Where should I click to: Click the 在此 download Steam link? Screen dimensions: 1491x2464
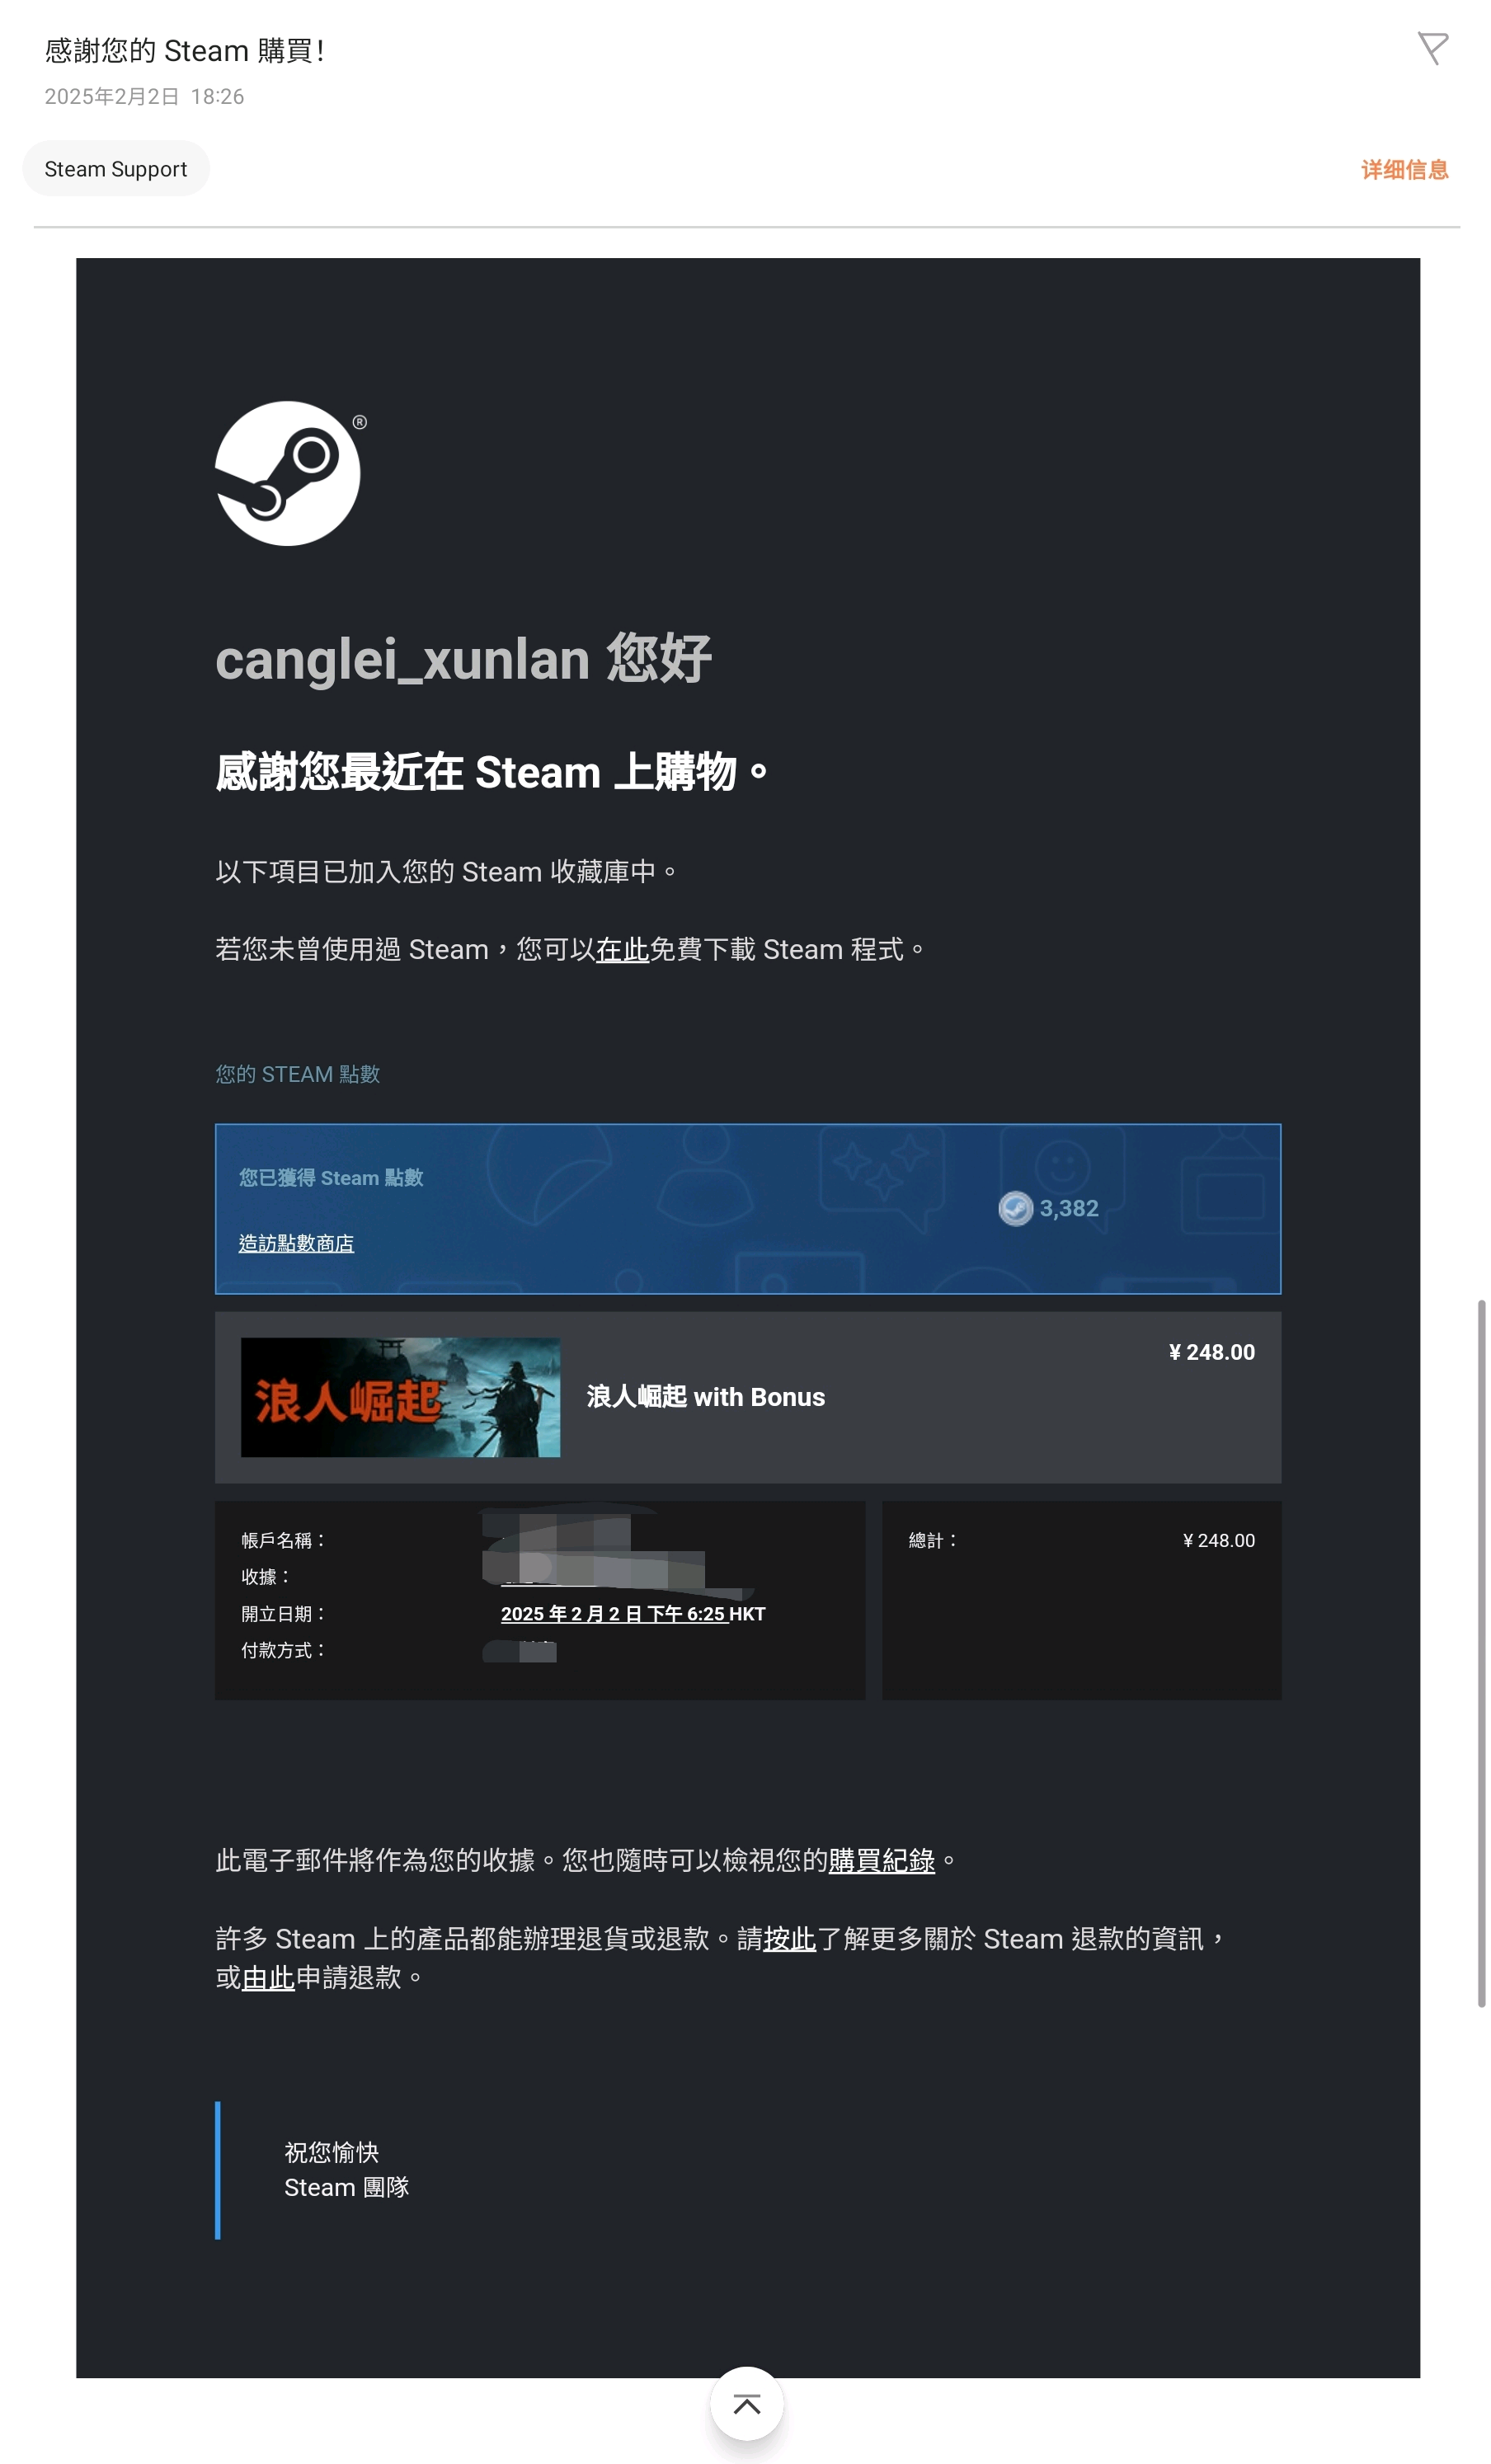click(x=622, y=949)
